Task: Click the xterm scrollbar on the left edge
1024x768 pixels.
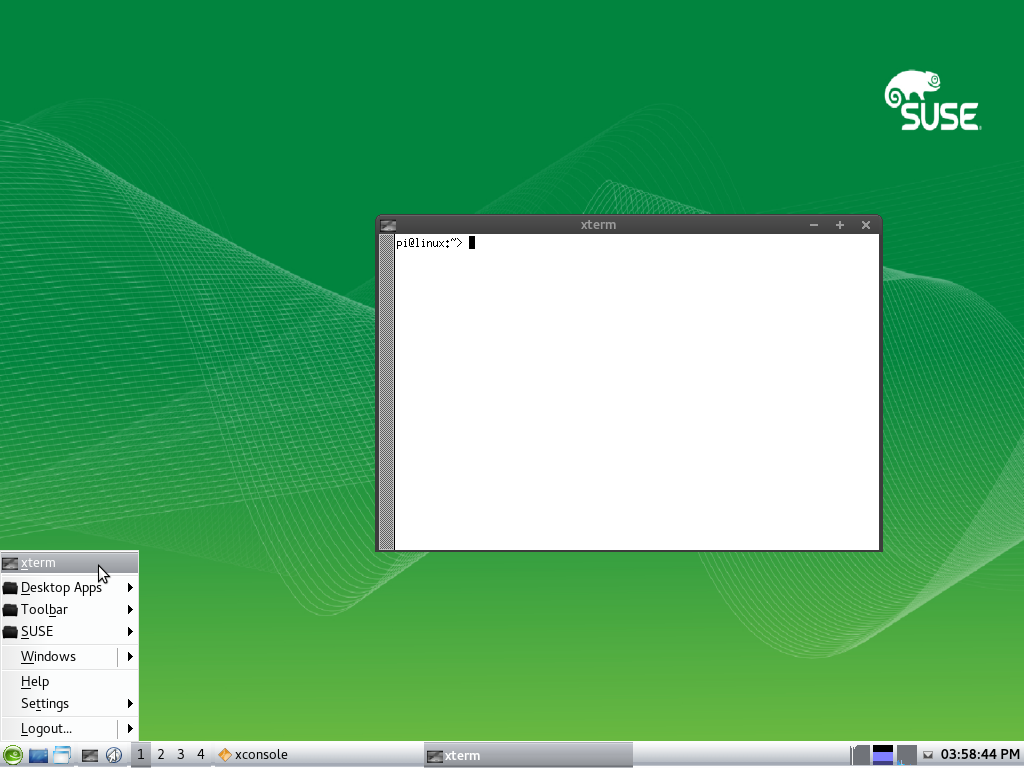Action: (387, 390)
